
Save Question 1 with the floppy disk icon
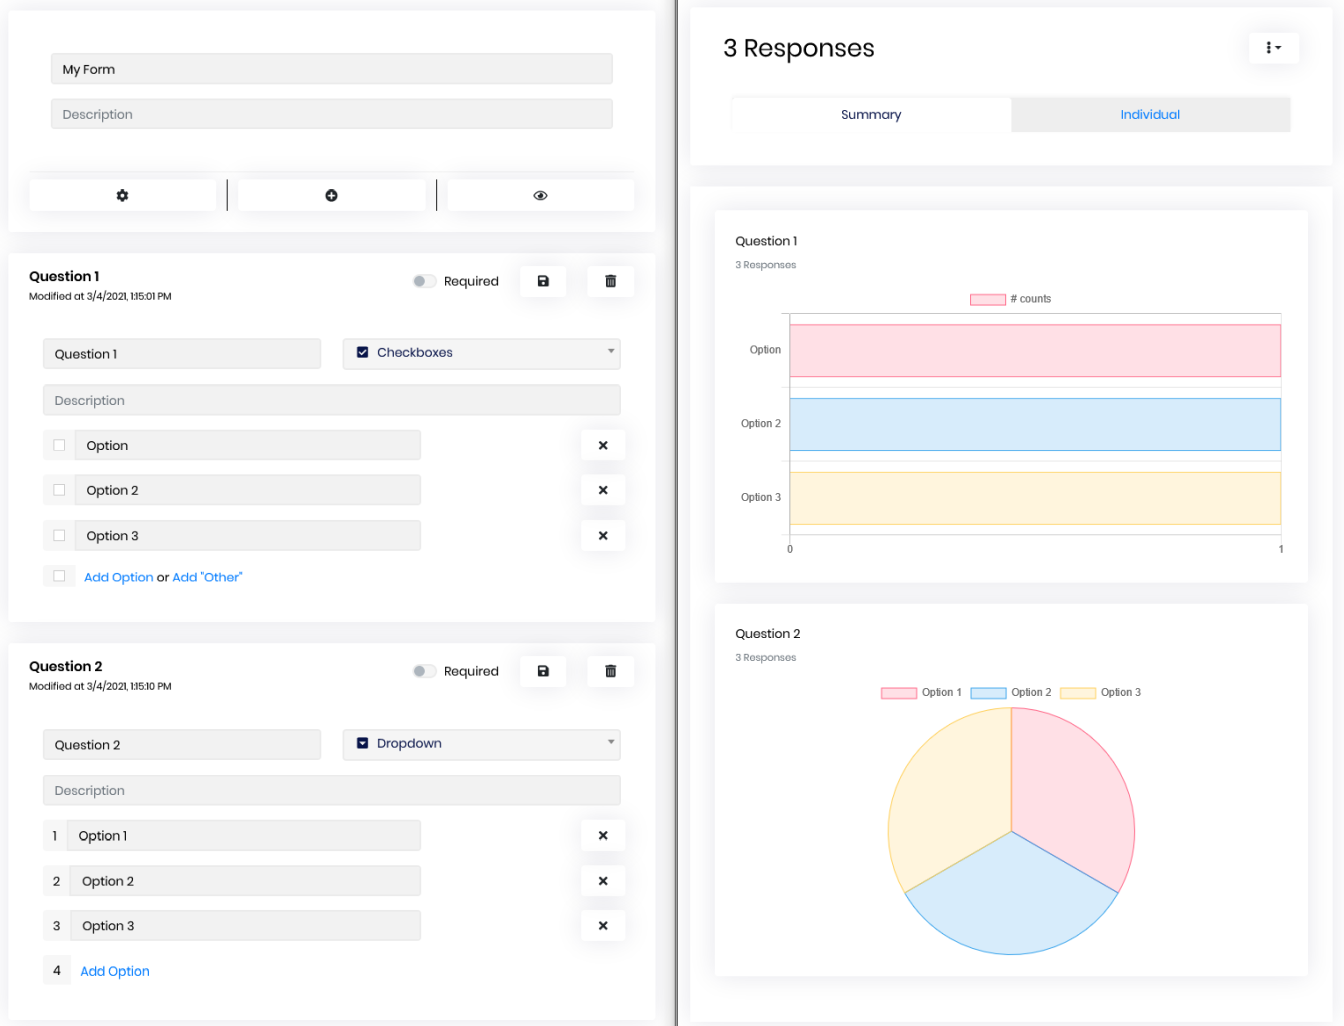point(543,281)
